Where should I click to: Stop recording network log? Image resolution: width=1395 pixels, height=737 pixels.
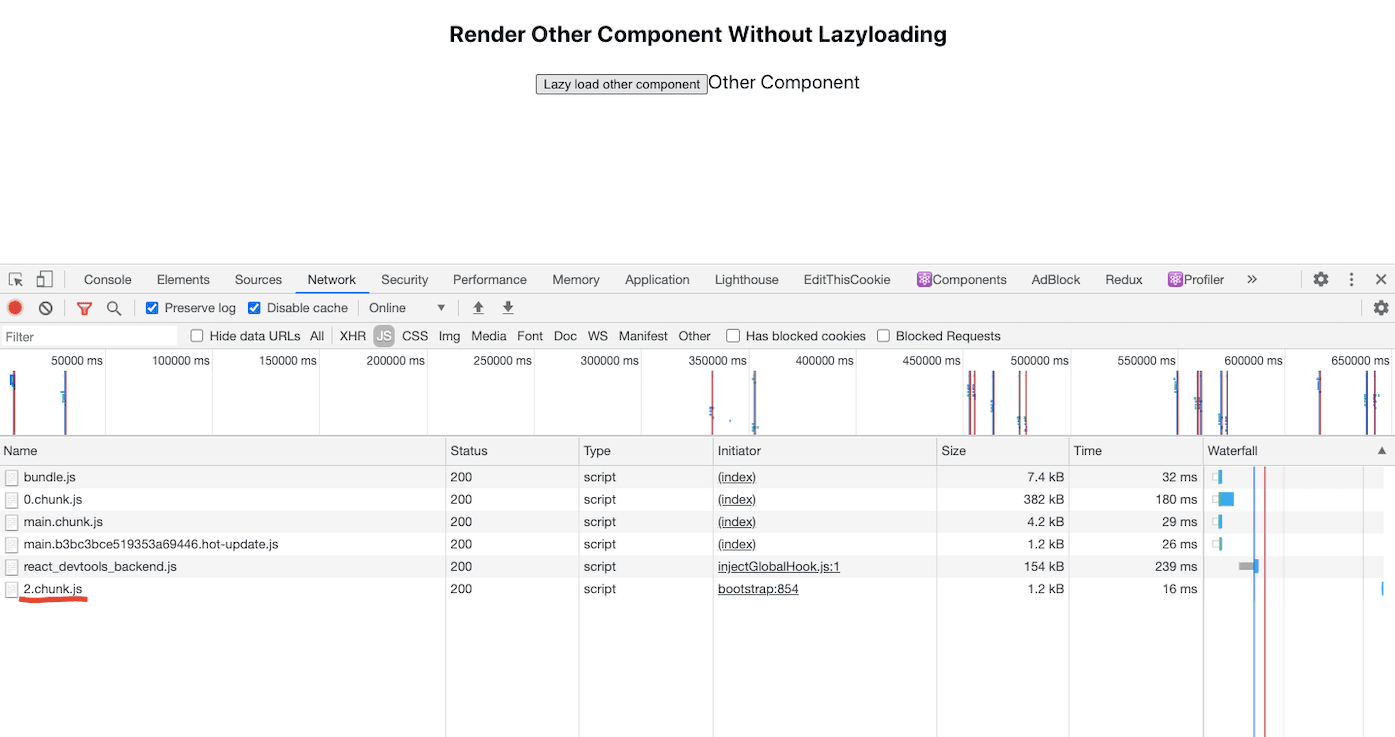point(15,308)
